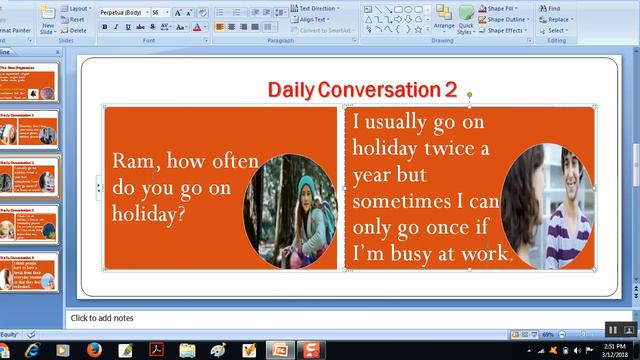Toggle bold formatting

(105, 27)
